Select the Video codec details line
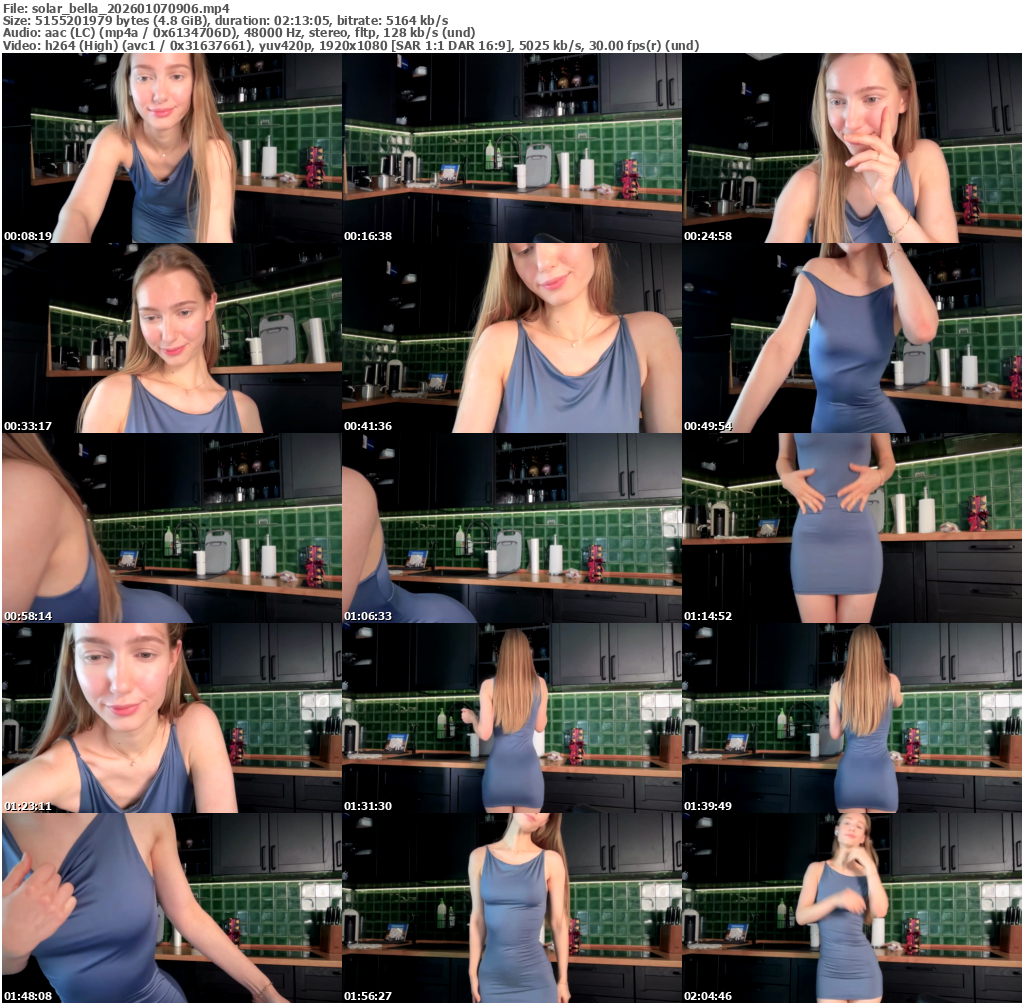 350,45
